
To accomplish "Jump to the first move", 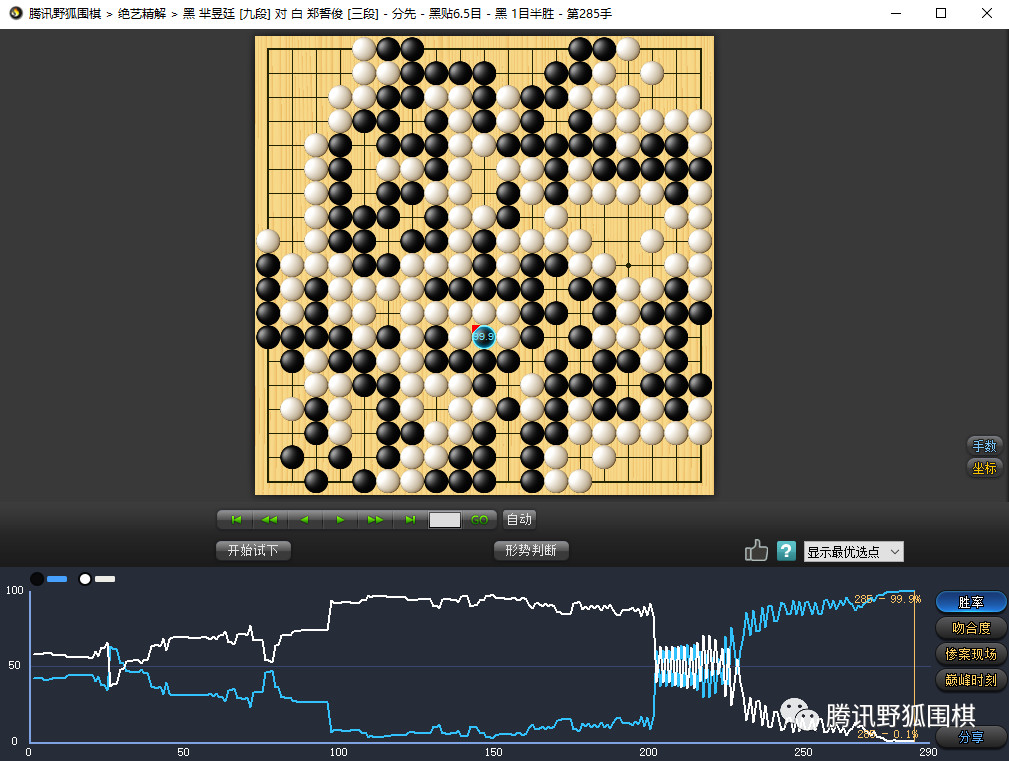I will (x=236, y=520).
